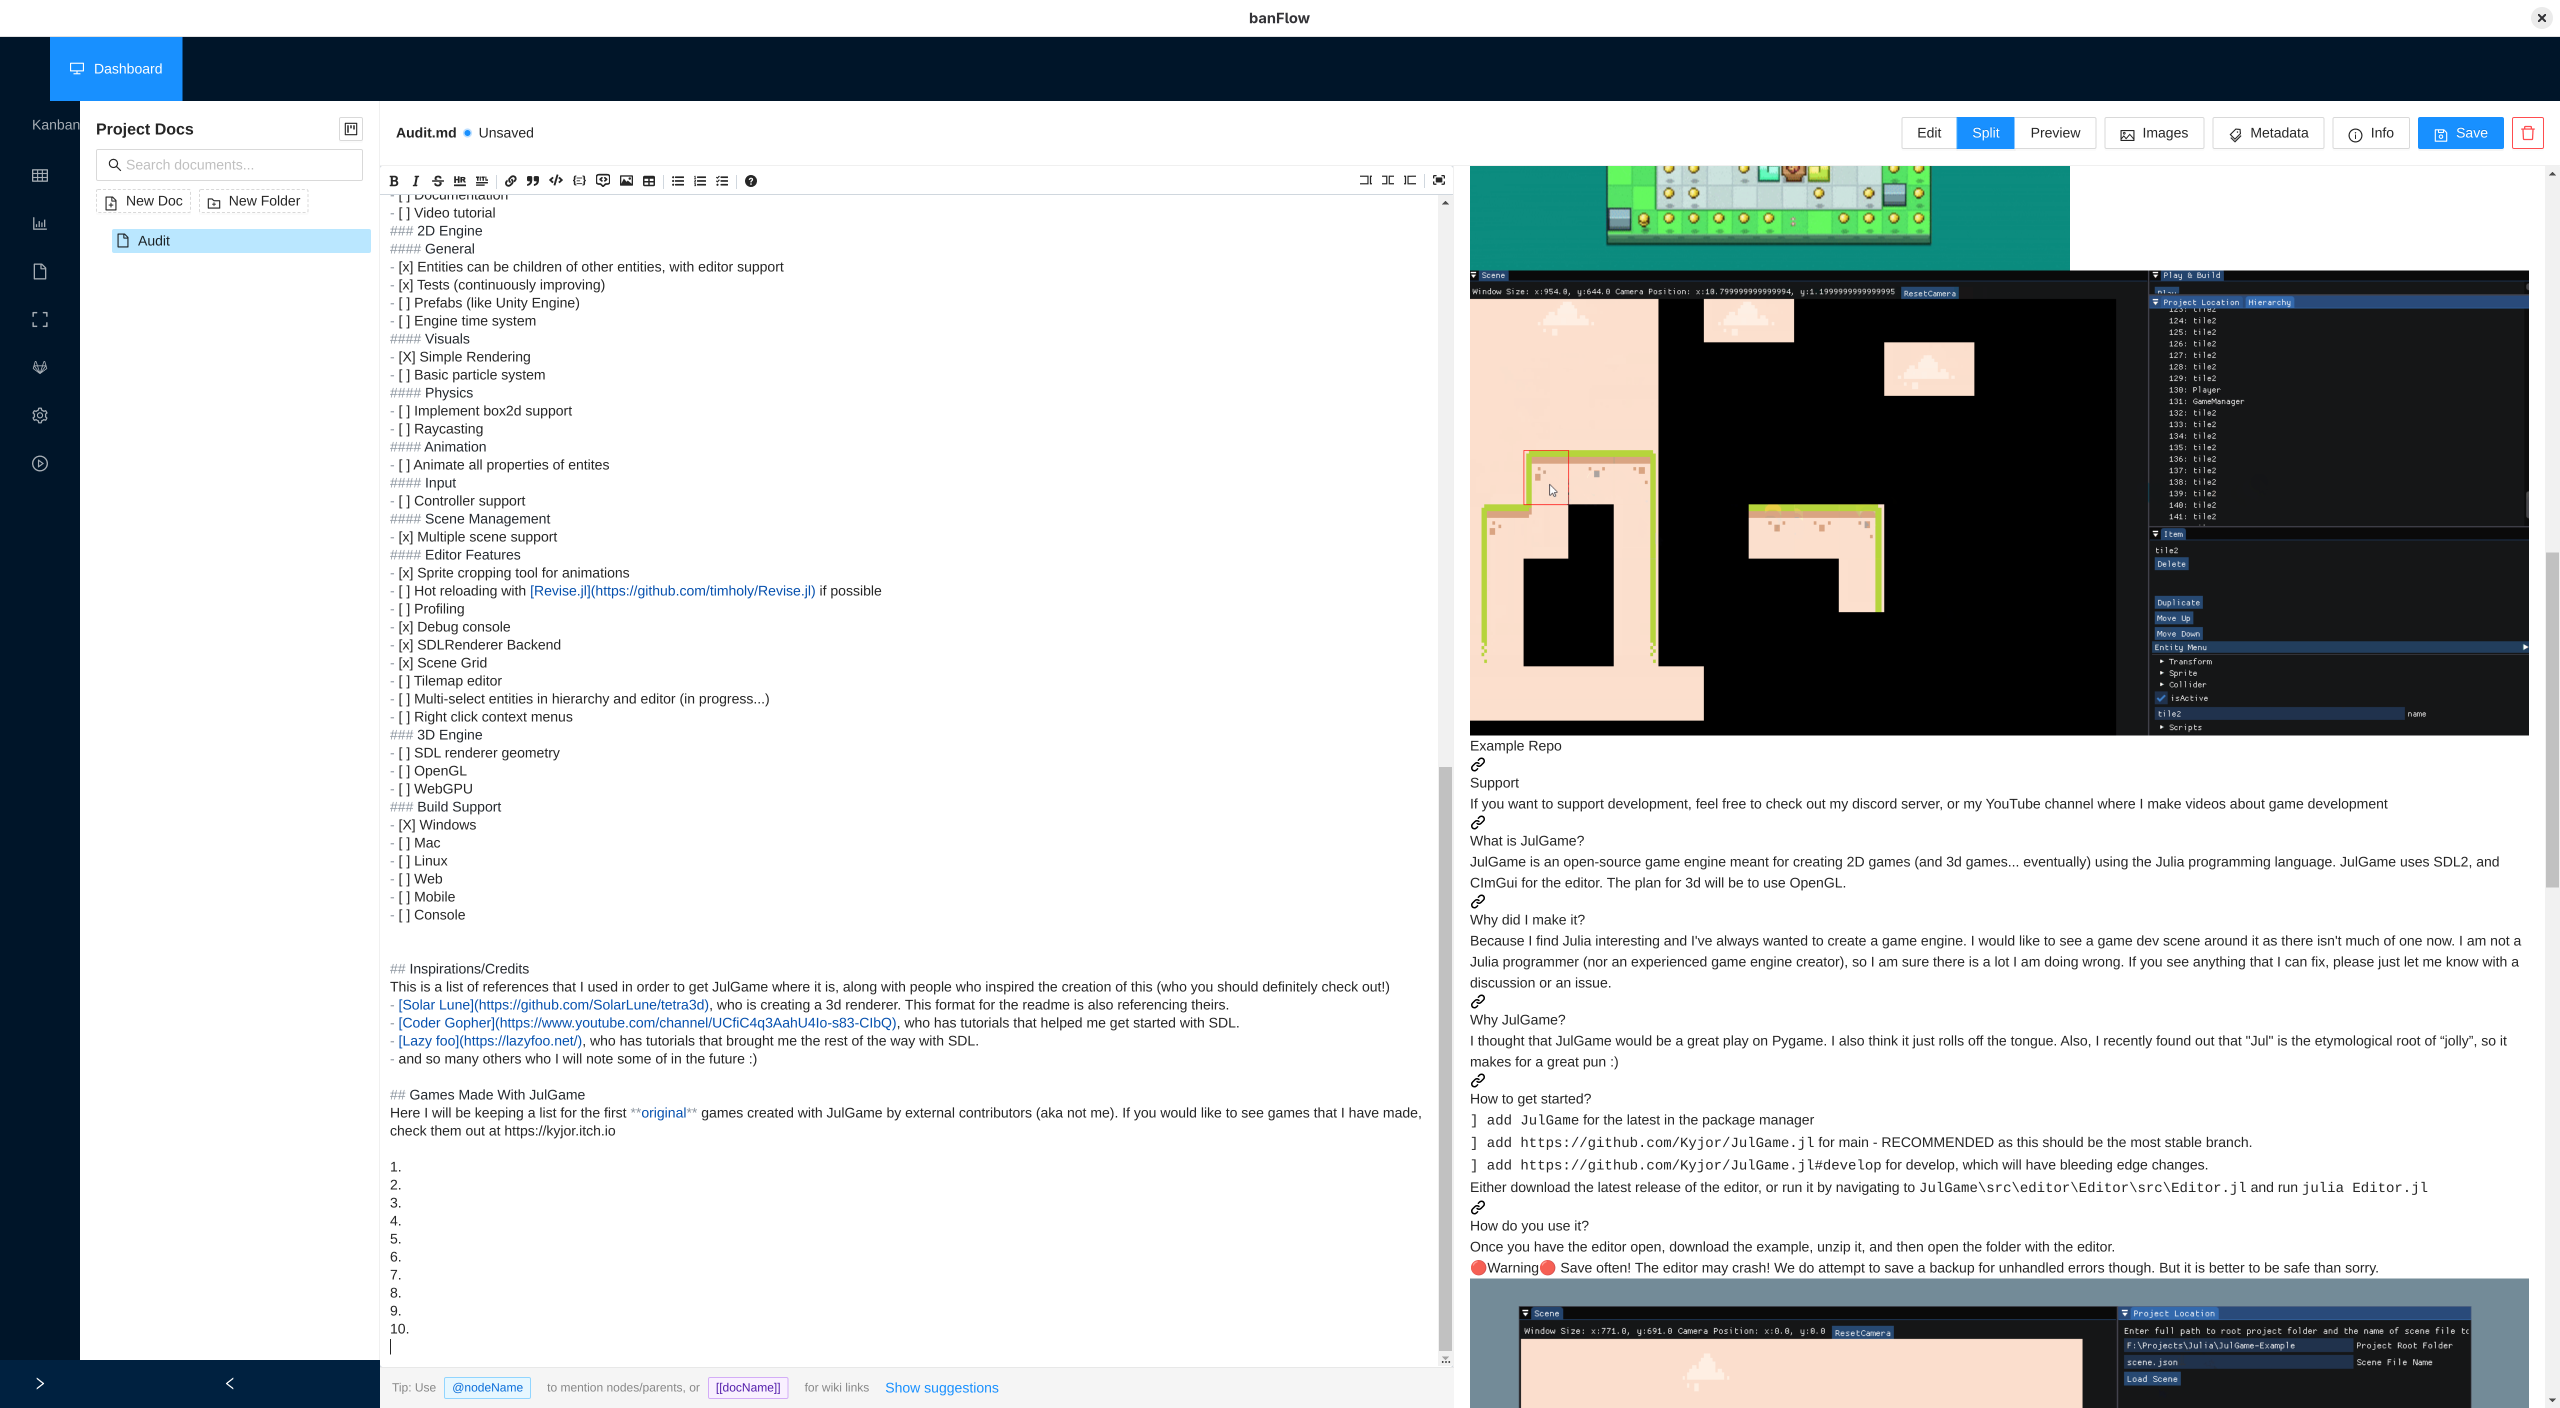
Task: Insert blockquote with the quote icon
Action: point(533,181)
